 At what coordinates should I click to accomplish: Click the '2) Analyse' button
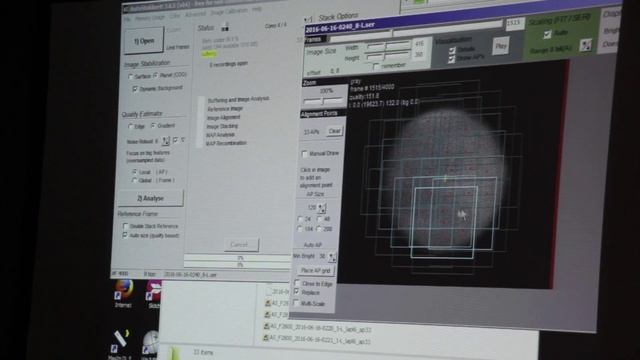pos(150,198)
